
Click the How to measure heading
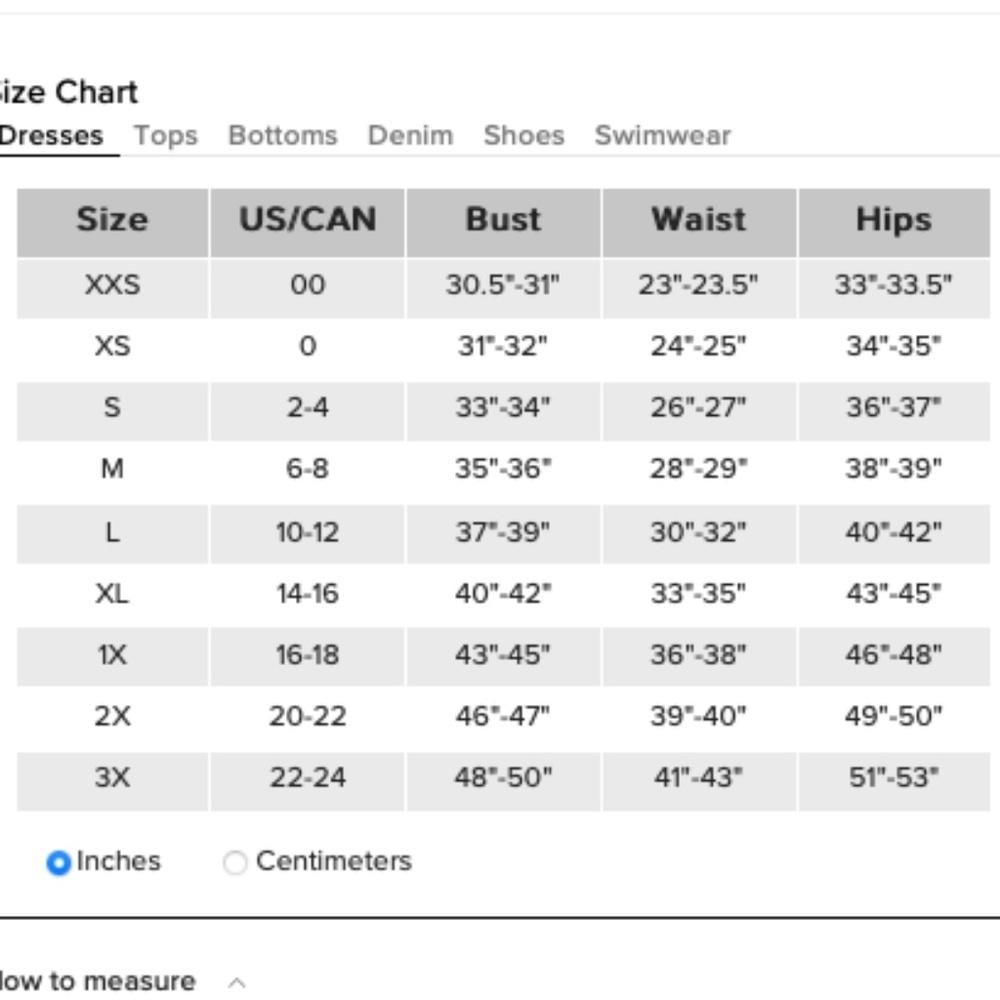pyautogui.click(x=97, y=981)
